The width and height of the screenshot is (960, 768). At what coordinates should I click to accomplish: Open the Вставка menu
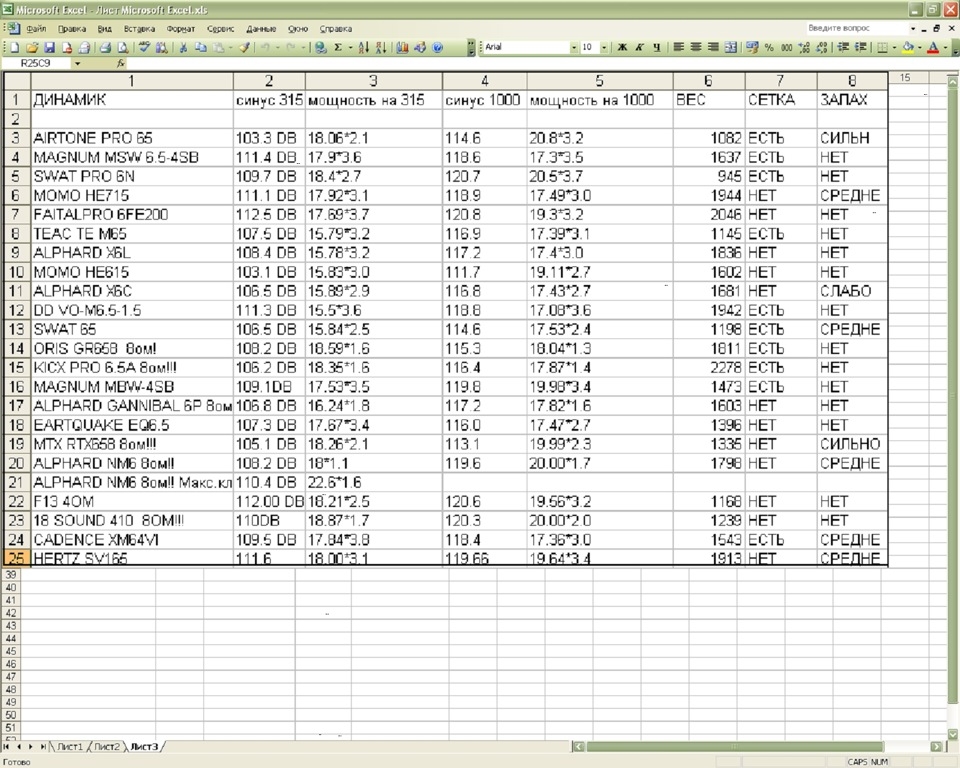pyautogui.click(x=139, y=29)
